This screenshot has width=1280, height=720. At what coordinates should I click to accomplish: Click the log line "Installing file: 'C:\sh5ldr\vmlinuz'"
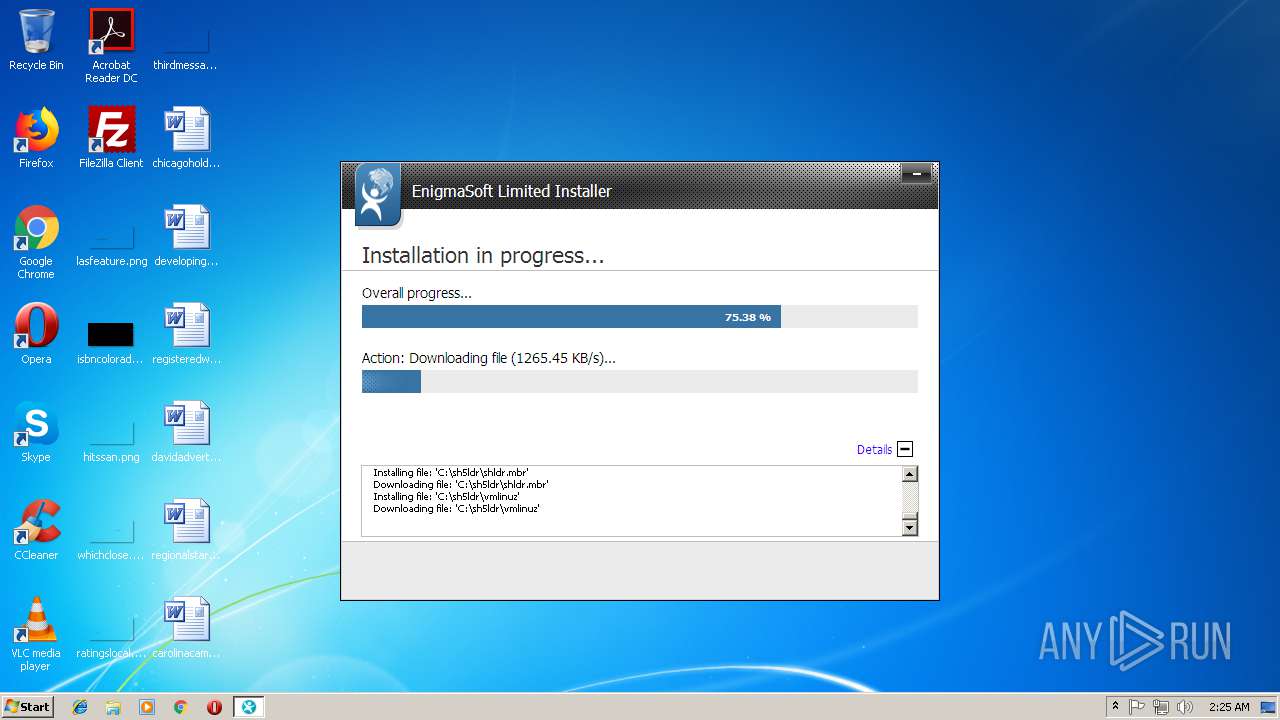point(446,496)
